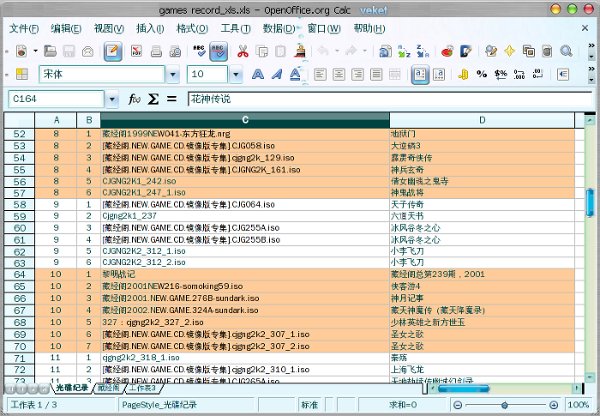Switch to the 藏经阁 sheet tab
Screen dimensions: 600x416
coord(108,388)
